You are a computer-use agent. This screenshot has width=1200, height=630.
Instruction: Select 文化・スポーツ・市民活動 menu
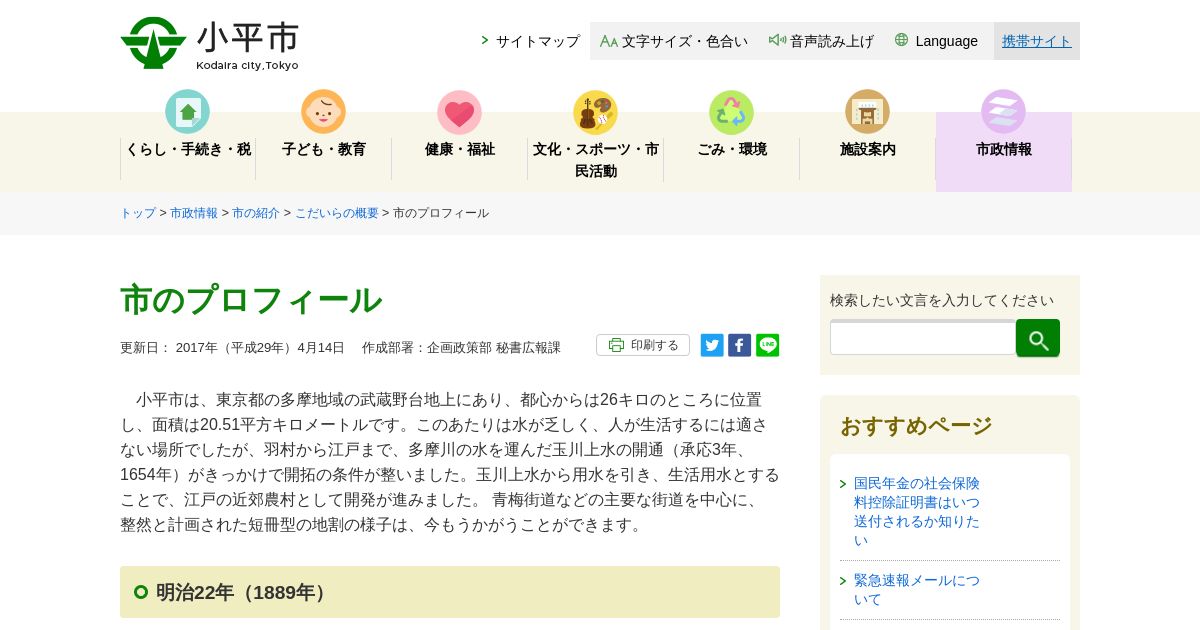click(x=596, y=160)
